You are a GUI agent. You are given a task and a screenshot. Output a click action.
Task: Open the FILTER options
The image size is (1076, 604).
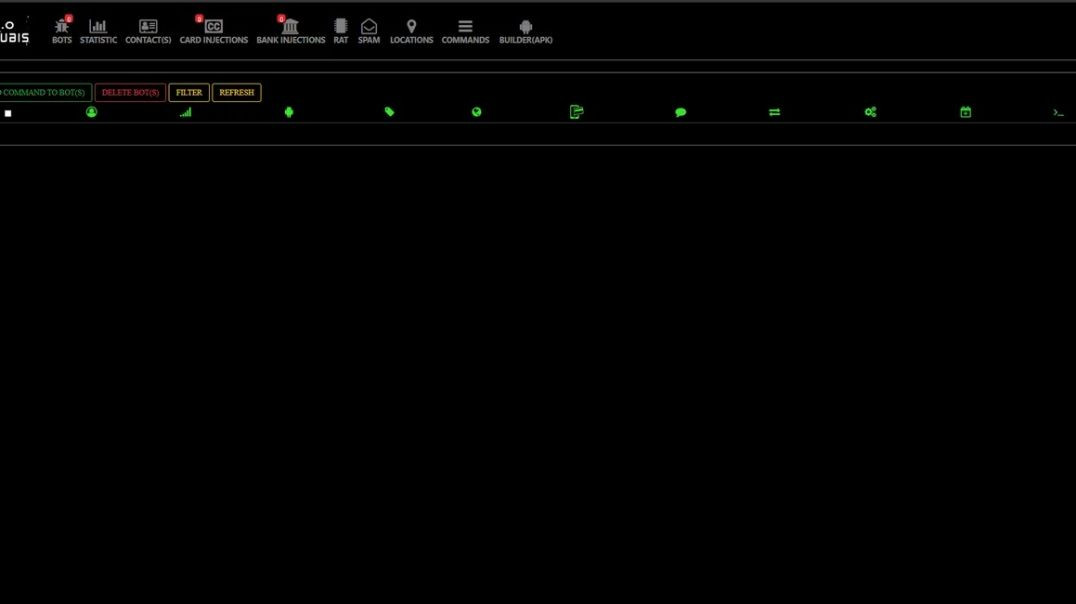(188, 92)
